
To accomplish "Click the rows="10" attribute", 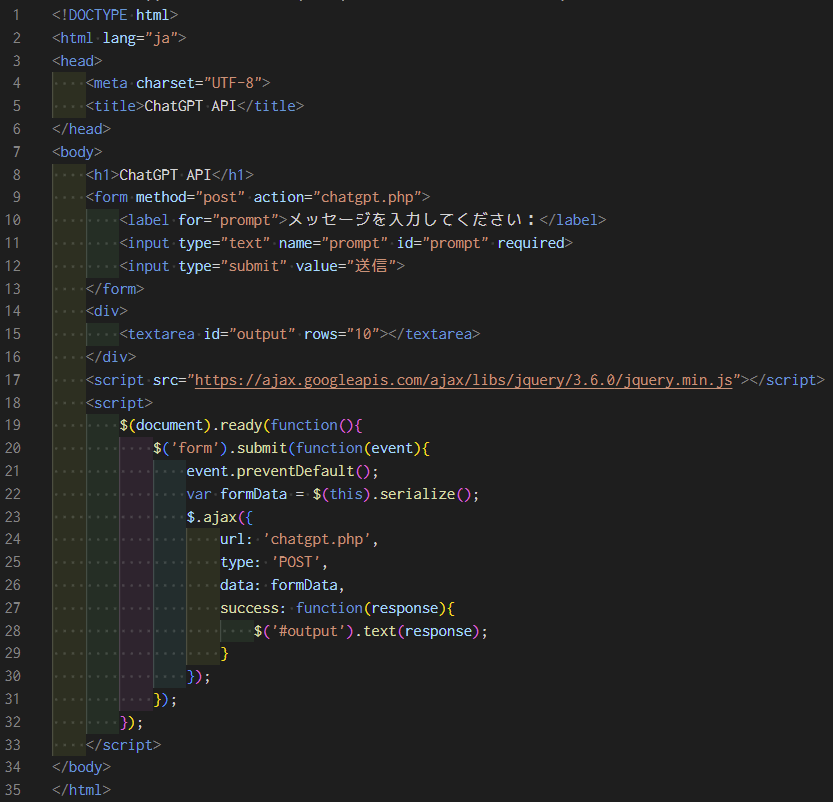I will point(342,334).
